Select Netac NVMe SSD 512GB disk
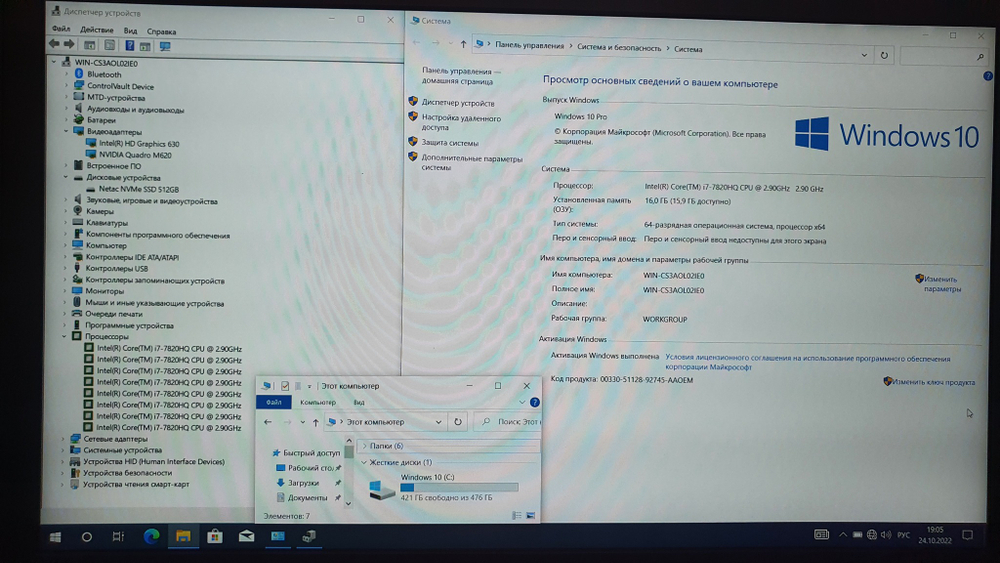1000x563 pixels. click(138, 189)
